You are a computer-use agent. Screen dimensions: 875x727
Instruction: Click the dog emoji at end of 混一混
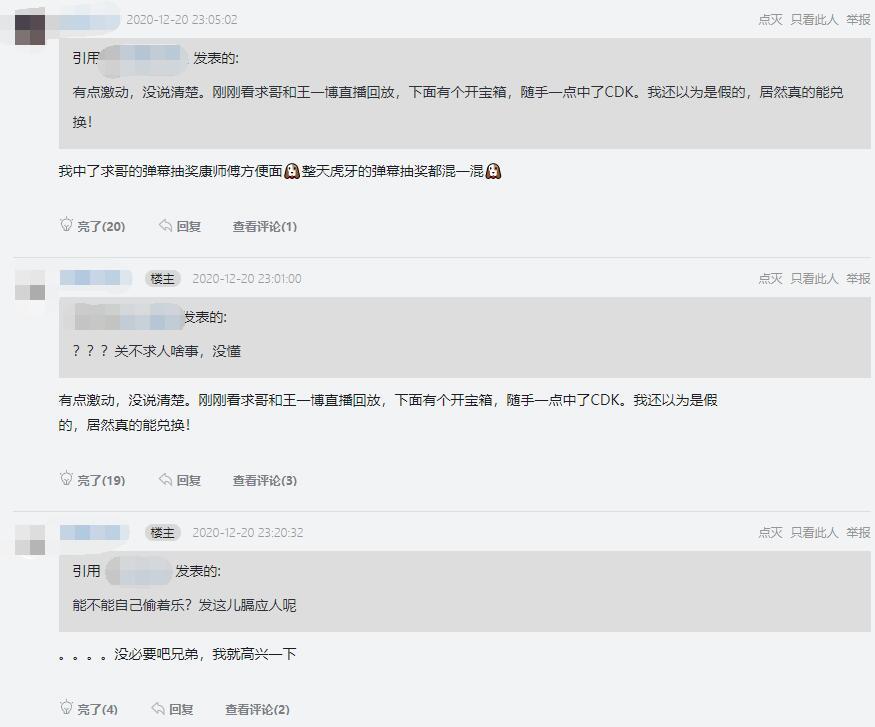pos(493,171)
